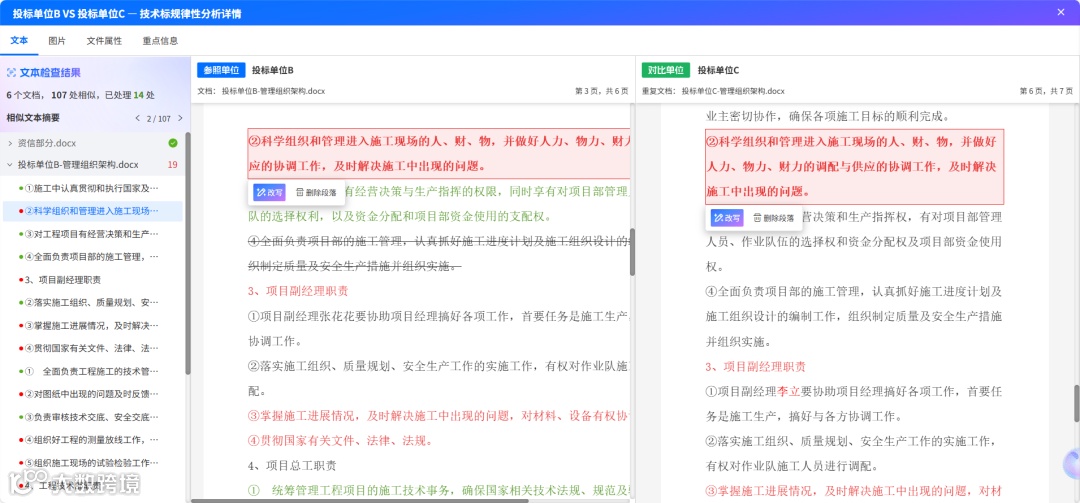1080x503 pixels.
Task: Switch to the 图片 tab
Action: (x=57, y=41)
